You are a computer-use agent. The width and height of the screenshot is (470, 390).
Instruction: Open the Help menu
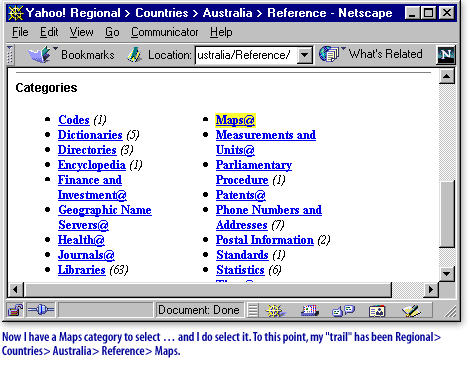[221, 32]
